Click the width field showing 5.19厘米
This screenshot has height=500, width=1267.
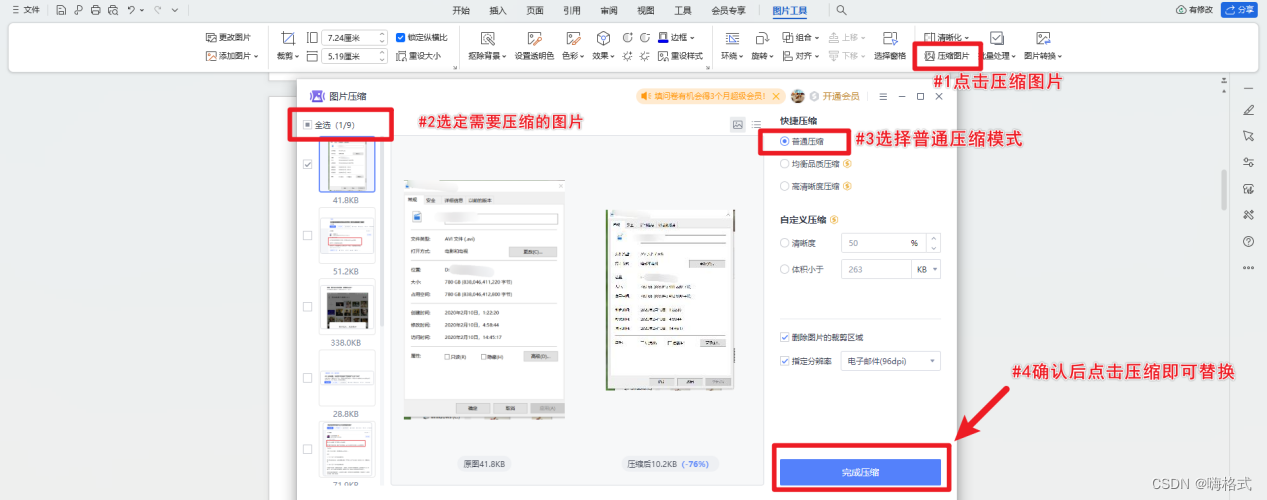(354, 56)
